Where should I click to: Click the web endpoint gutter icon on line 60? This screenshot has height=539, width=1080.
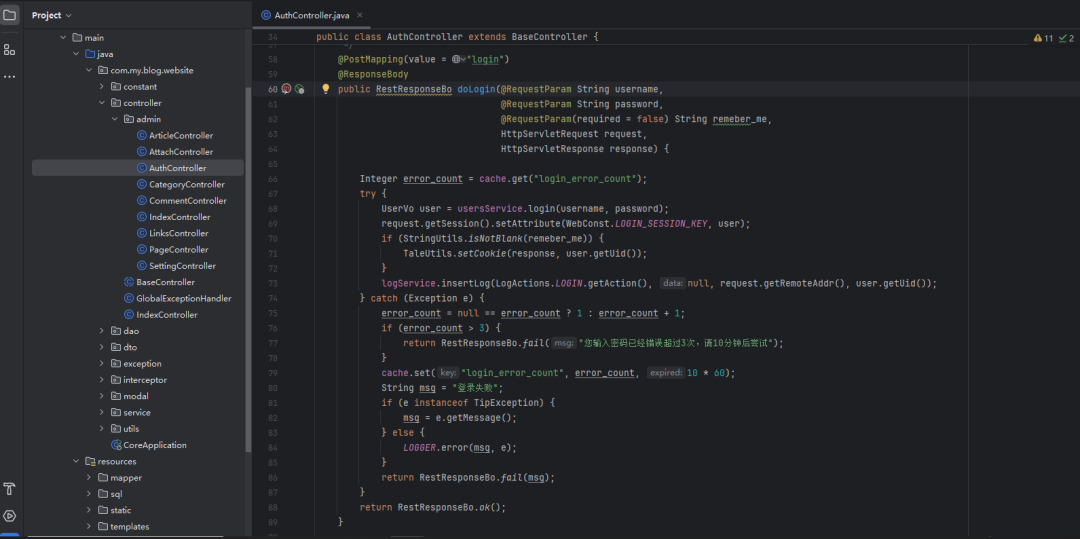pos(299,89)
